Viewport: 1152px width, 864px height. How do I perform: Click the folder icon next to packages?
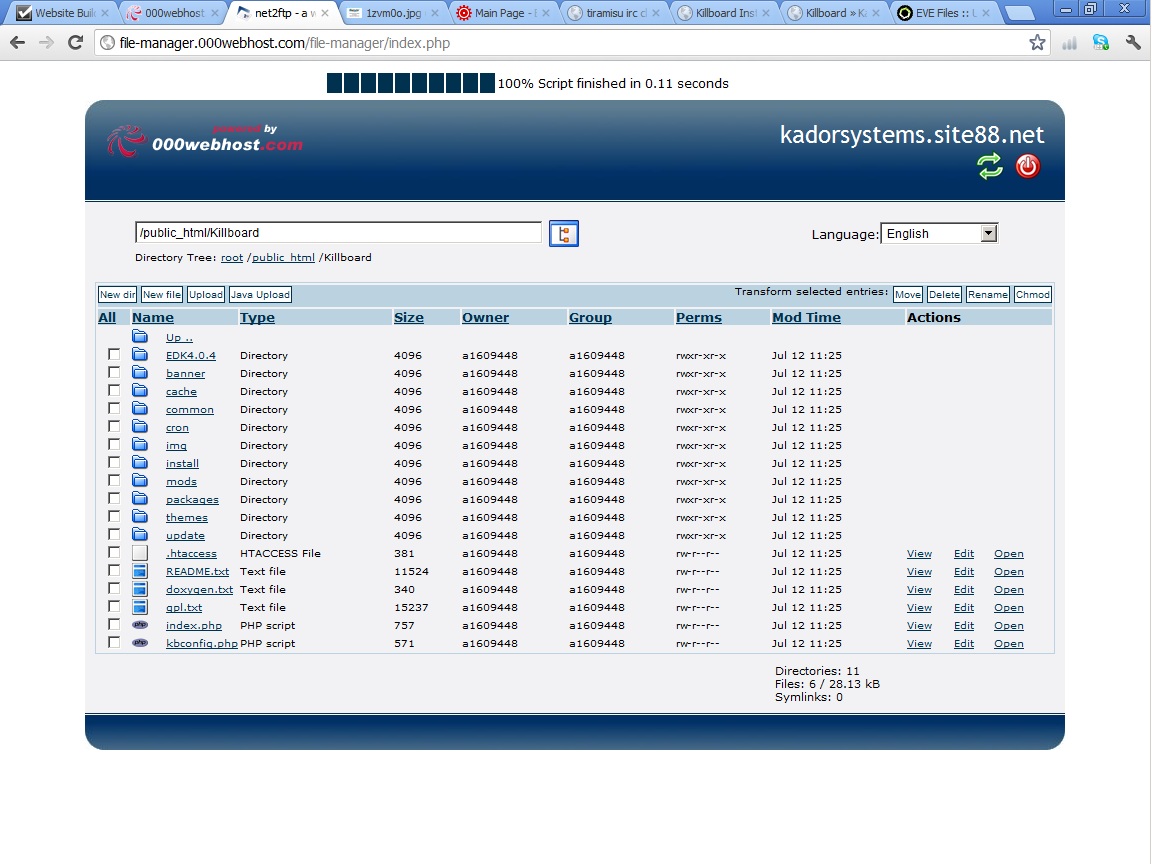point(140,499)
